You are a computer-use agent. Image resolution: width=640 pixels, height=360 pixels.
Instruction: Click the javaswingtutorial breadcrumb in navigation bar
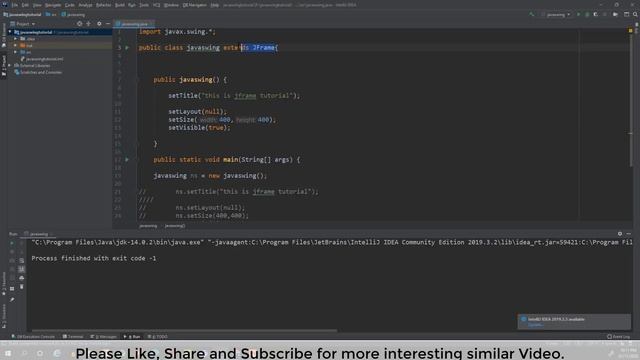pos(22,14)
